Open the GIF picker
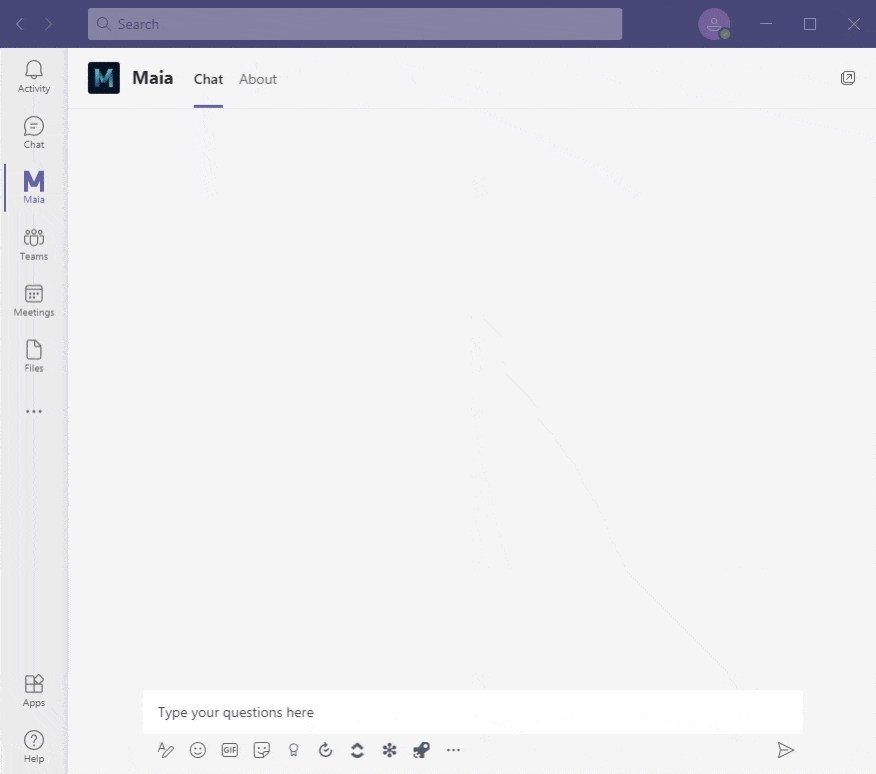876x774 pixels. pos(230,750)
